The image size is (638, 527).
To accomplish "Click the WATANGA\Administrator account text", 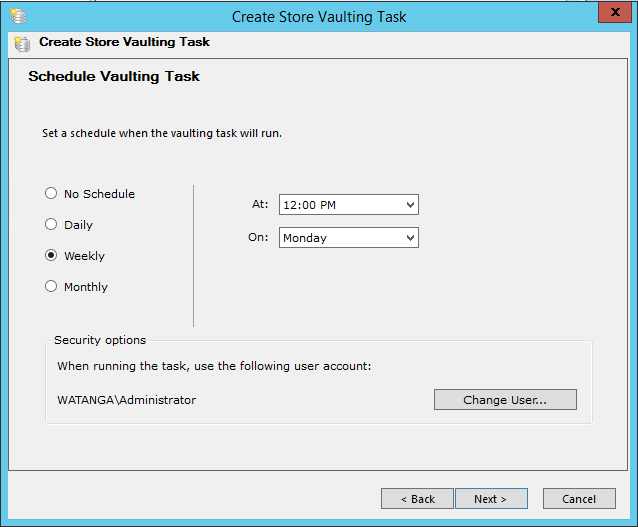I will [x=127, y=400].
